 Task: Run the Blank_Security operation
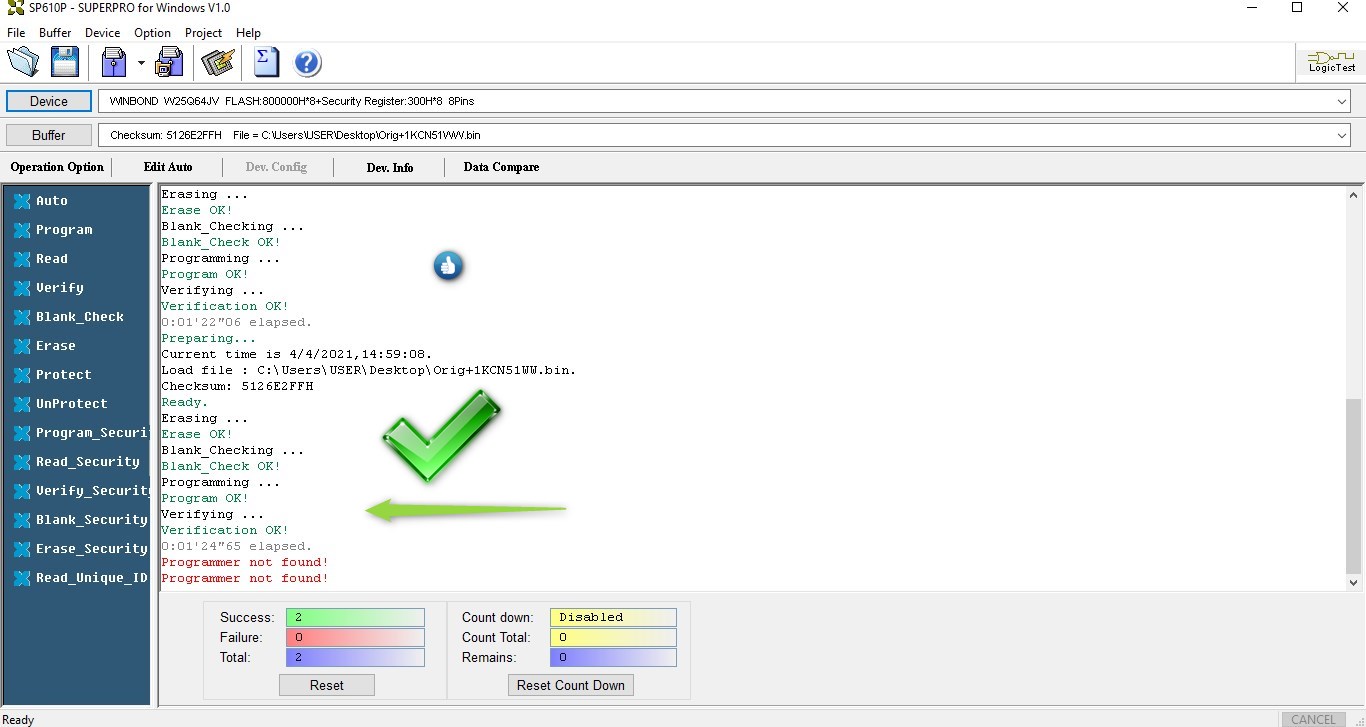(81, 520)
